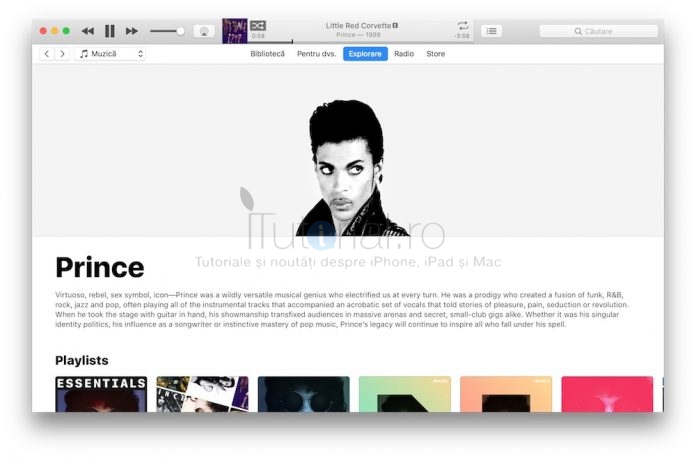Pause the current song
Viewport: 696px width, 458px height.
(x=110, y=31)
